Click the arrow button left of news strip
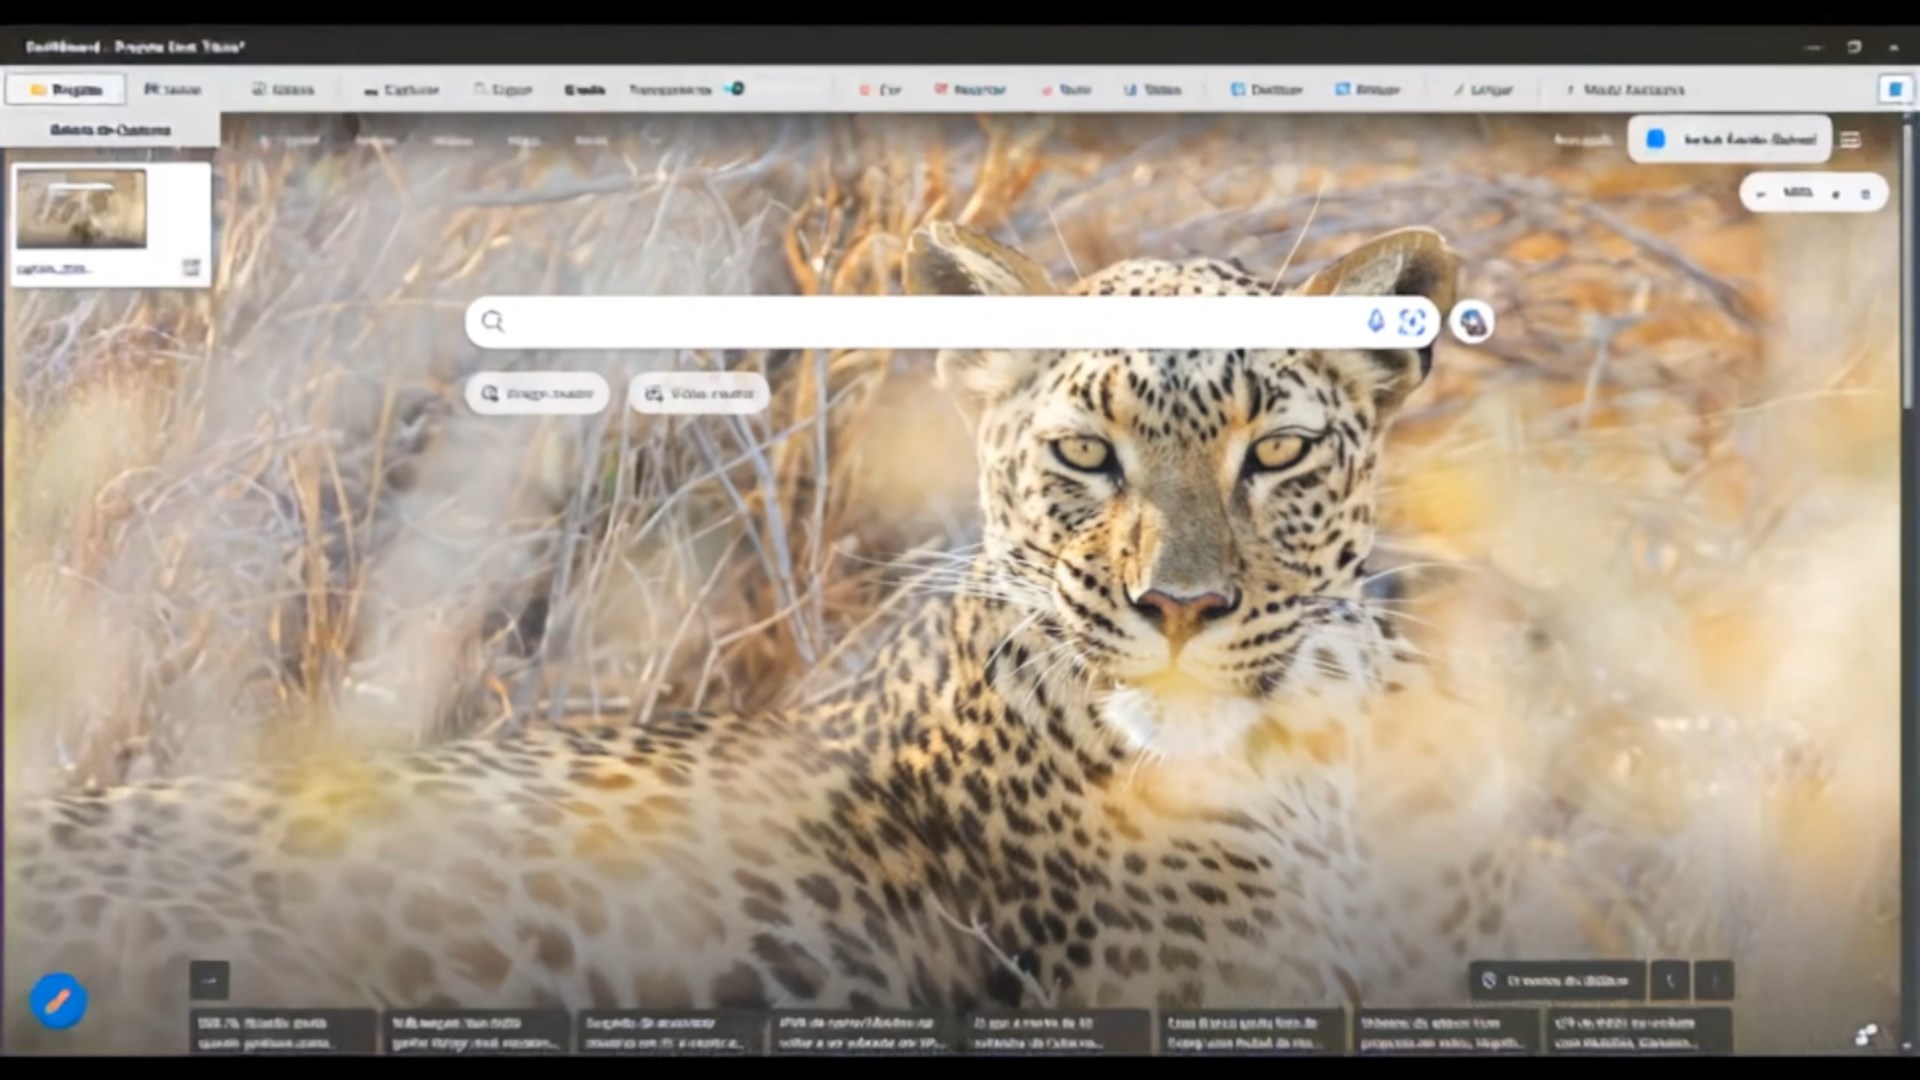The width and height of the screenshot is (1920, 1080). coord(209,981)
